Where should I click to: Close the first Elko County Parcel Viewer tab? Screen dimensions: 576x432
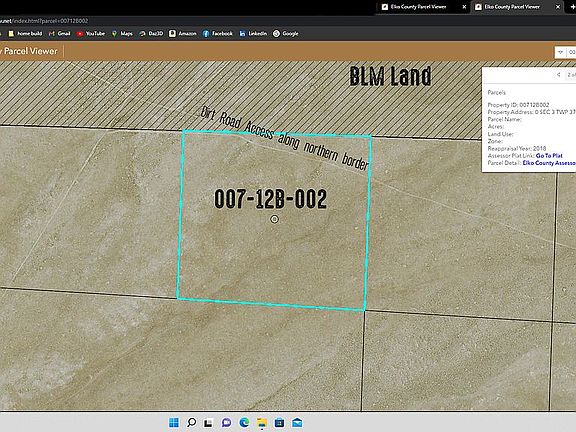(464, 7)
